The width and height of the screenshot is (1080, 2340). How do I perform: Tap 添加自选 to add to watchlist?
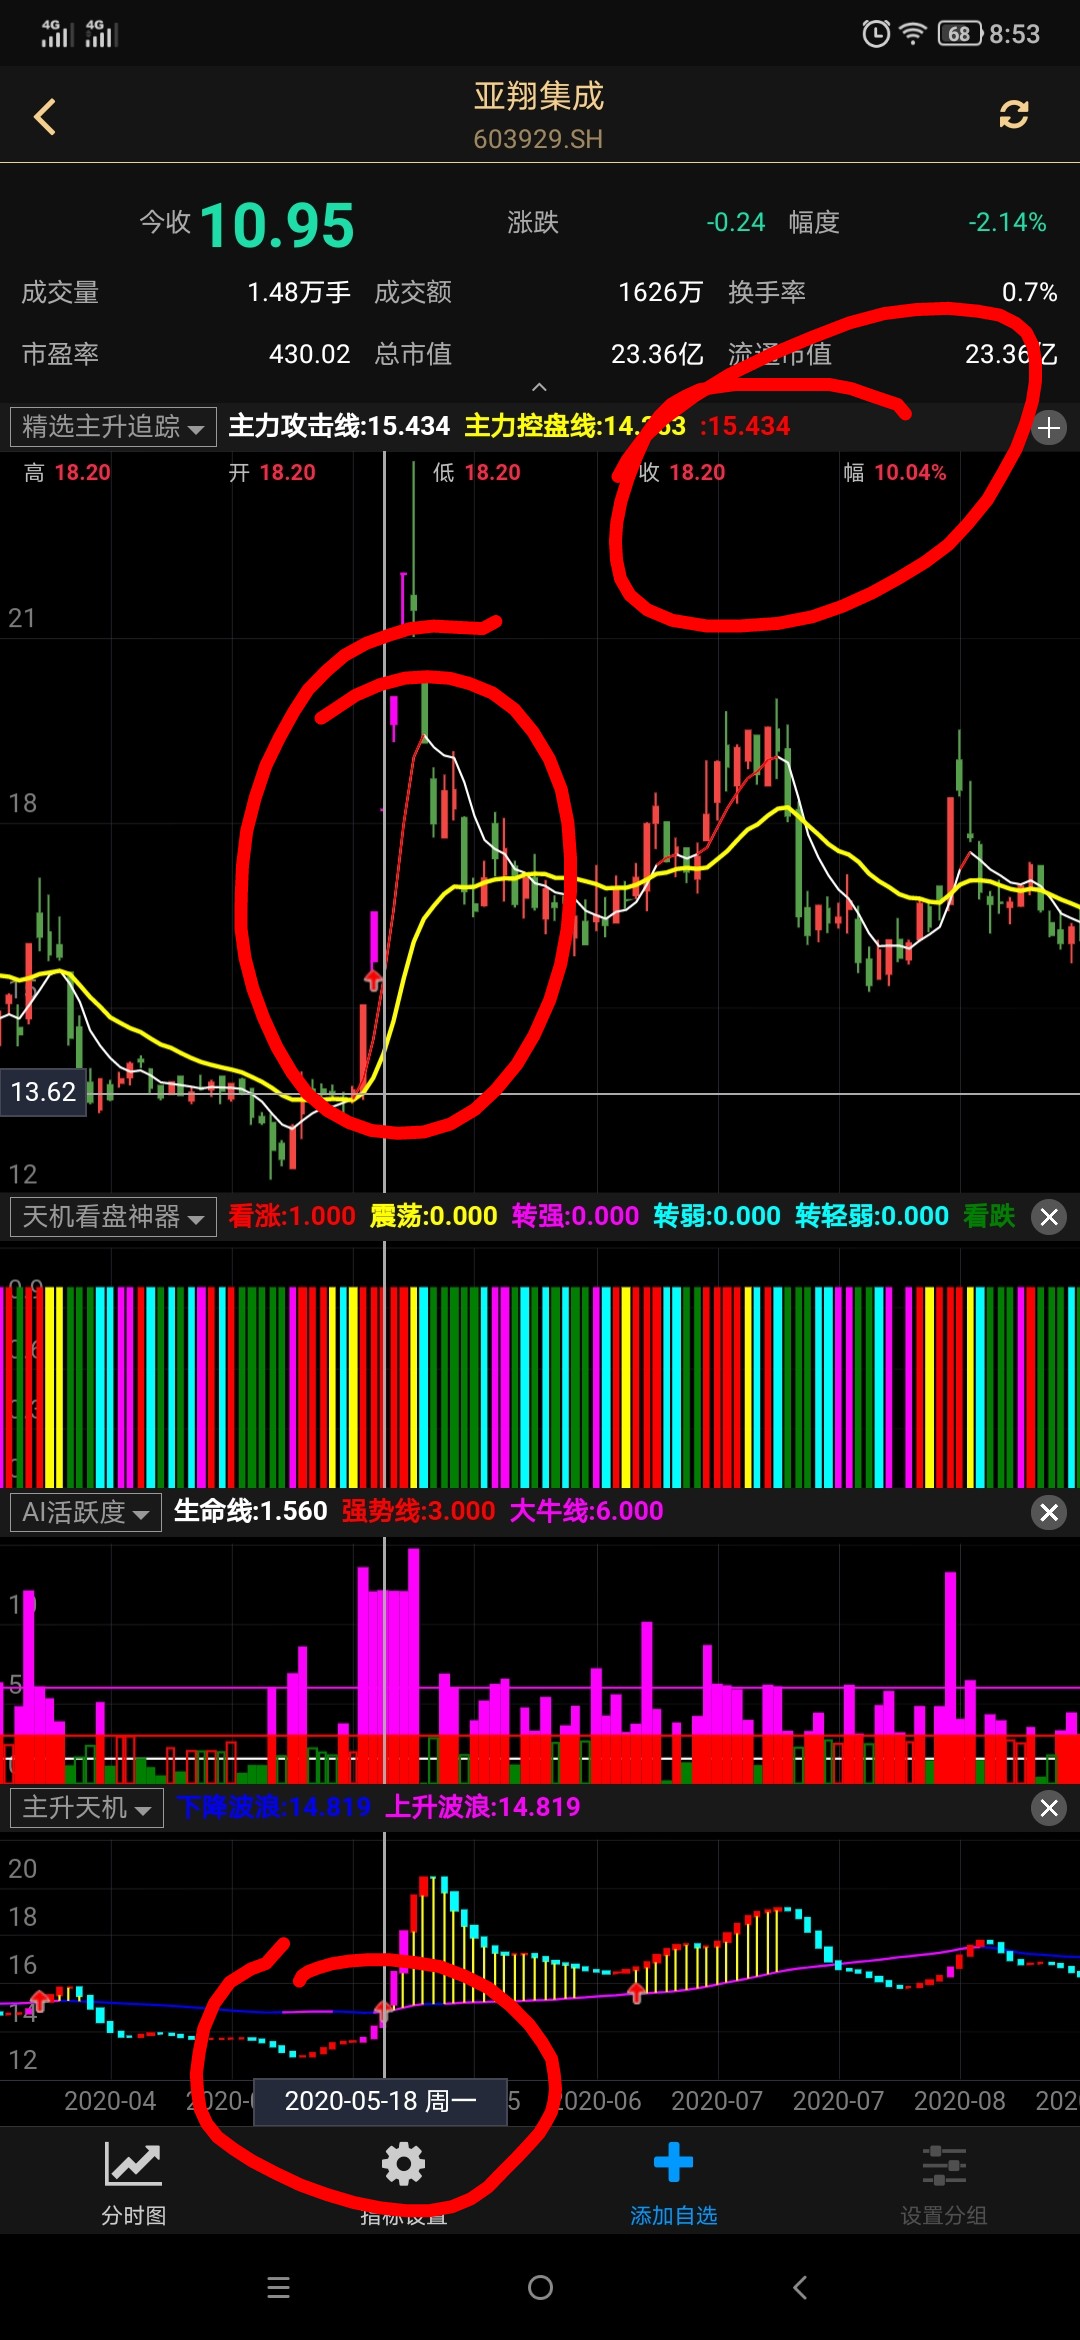(673, 2181)
